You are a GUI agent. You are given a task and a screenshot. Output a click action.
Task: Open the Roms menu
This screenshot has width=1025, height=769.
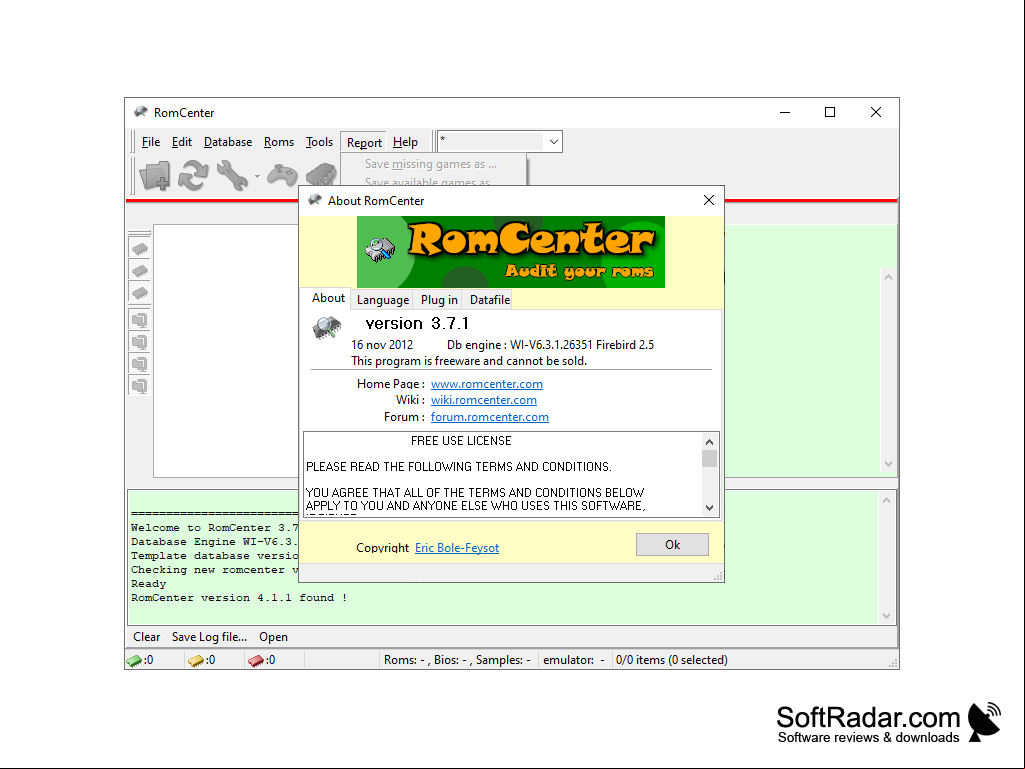(279, 142)
